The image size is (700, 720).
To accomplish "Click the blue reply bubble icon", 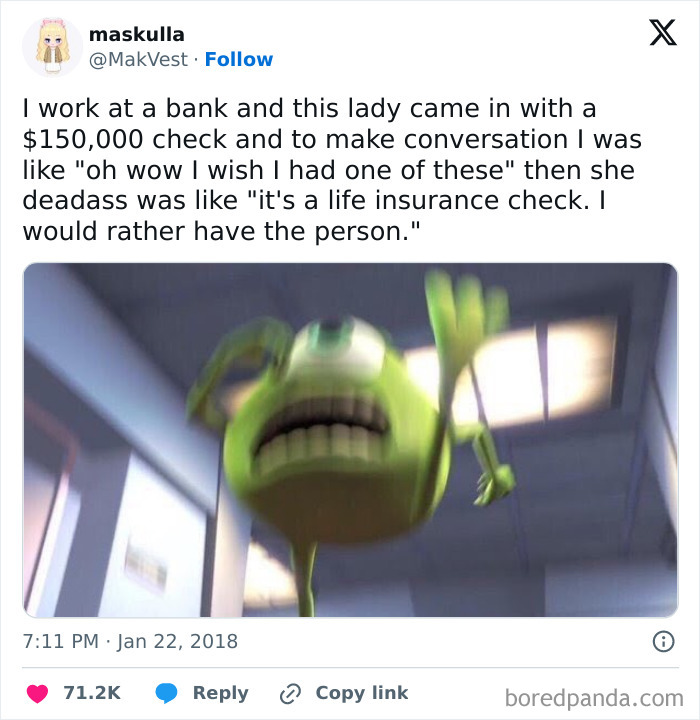I will pos(166,693).
